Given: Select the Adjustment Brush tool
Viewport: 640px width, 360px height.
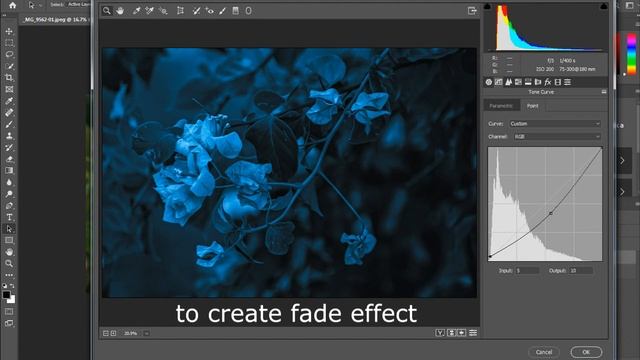Looking at the screenshot, I should 222,11.
